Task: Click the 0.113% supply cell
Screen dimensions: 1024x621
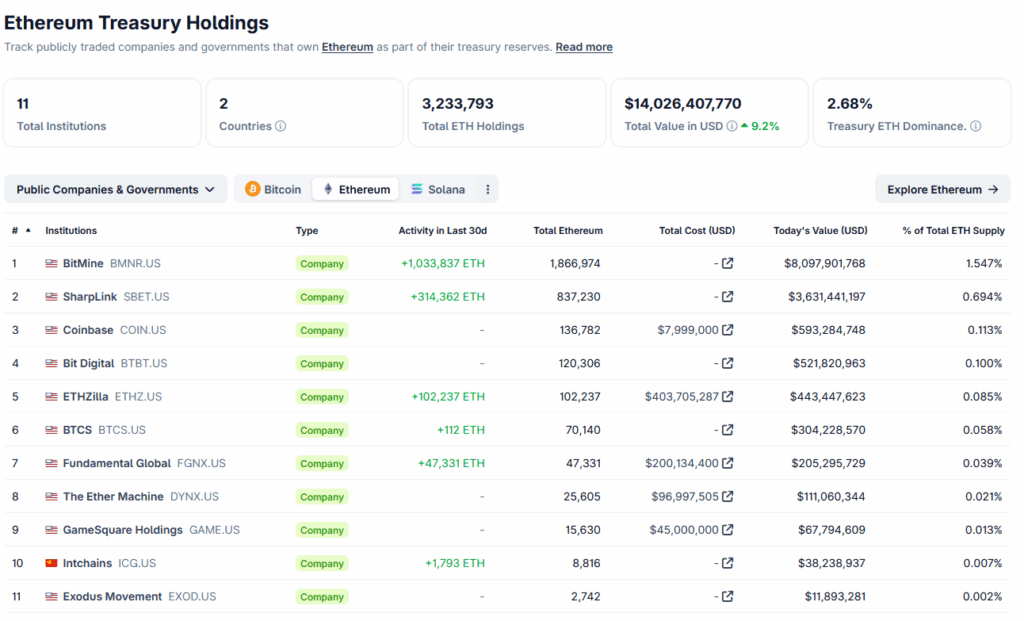Action: coord(985,330)
